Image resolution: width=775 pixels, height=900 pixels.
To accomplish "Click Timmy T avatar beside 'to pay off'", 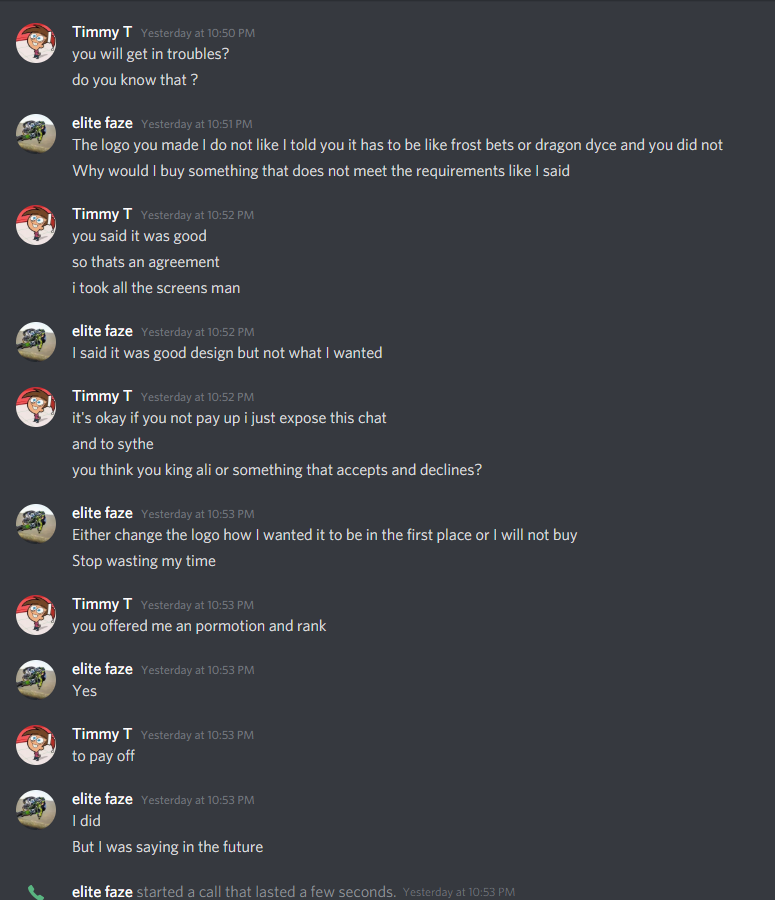I will (36, 745).
